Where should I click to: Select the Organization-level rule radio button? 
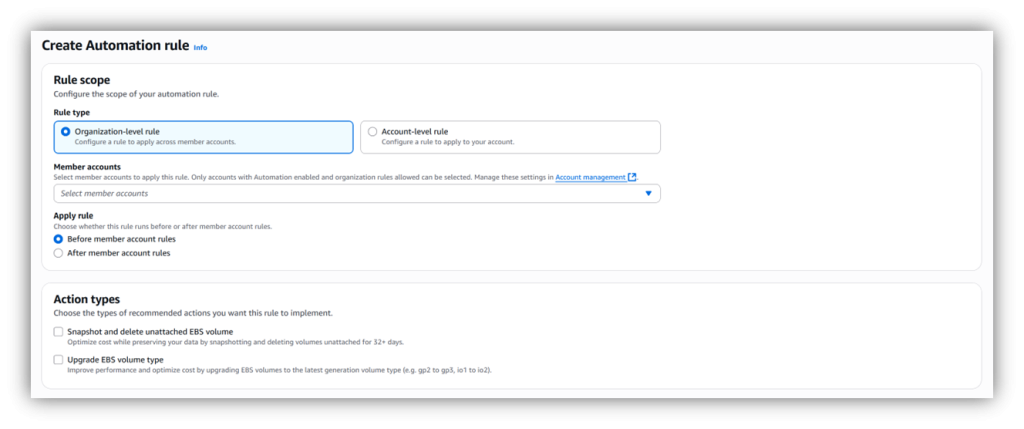click(66, 131)
